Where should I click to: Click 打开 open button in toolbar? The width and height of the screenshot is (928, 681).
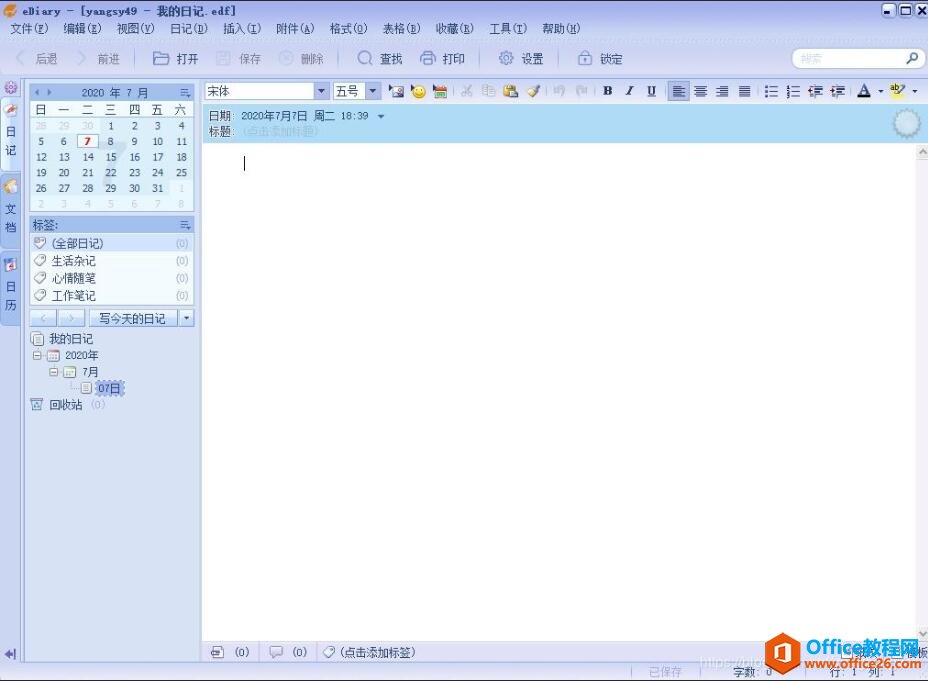tap(175, 59)
